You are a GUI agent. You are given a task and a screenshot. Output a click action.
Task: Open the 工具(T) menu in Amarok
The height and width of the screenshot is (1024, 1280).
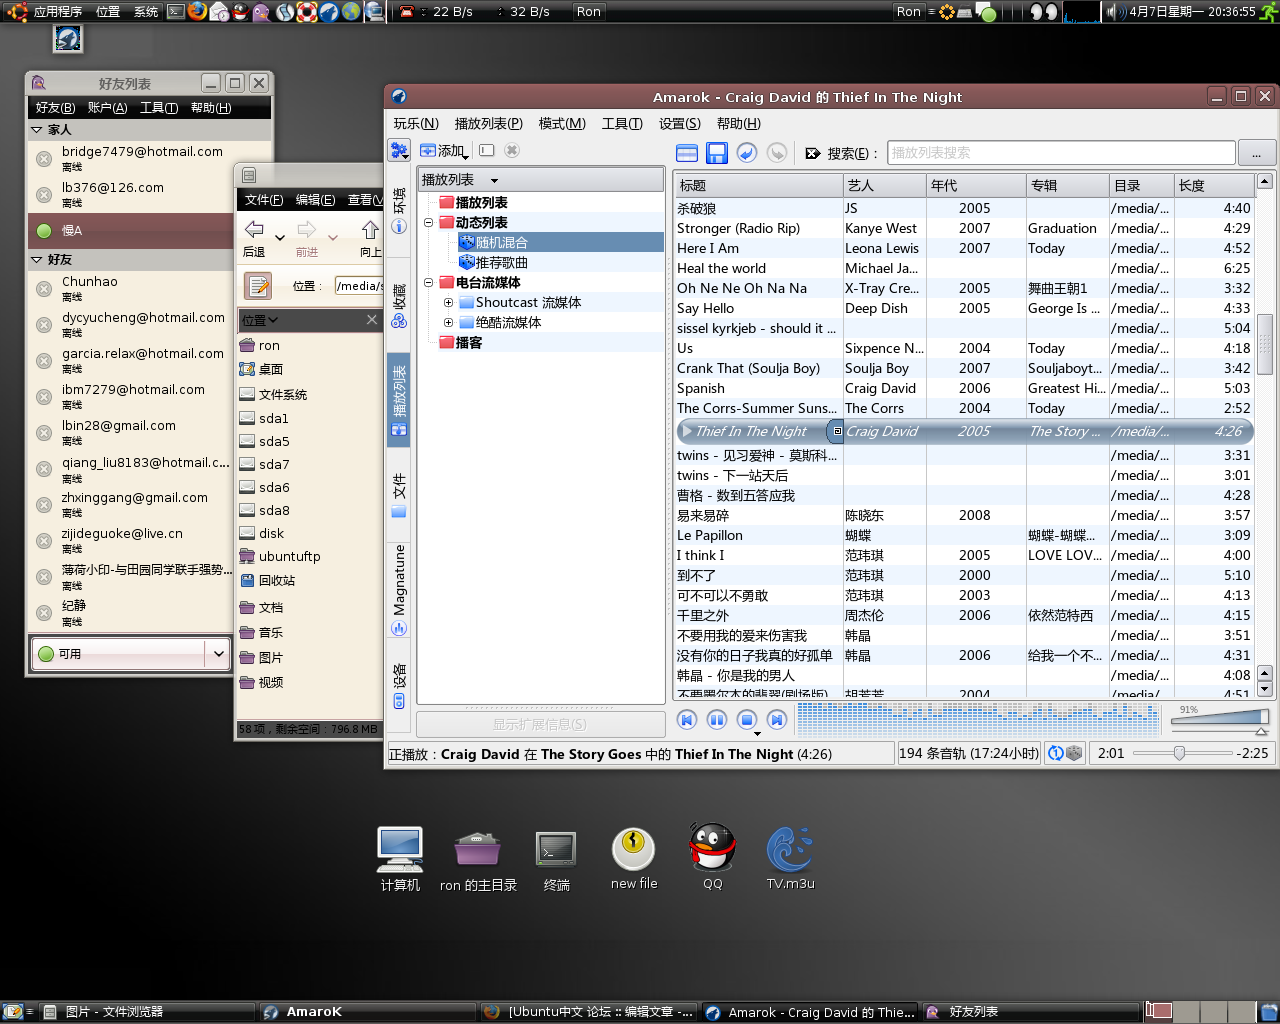(x=622, y=123)
